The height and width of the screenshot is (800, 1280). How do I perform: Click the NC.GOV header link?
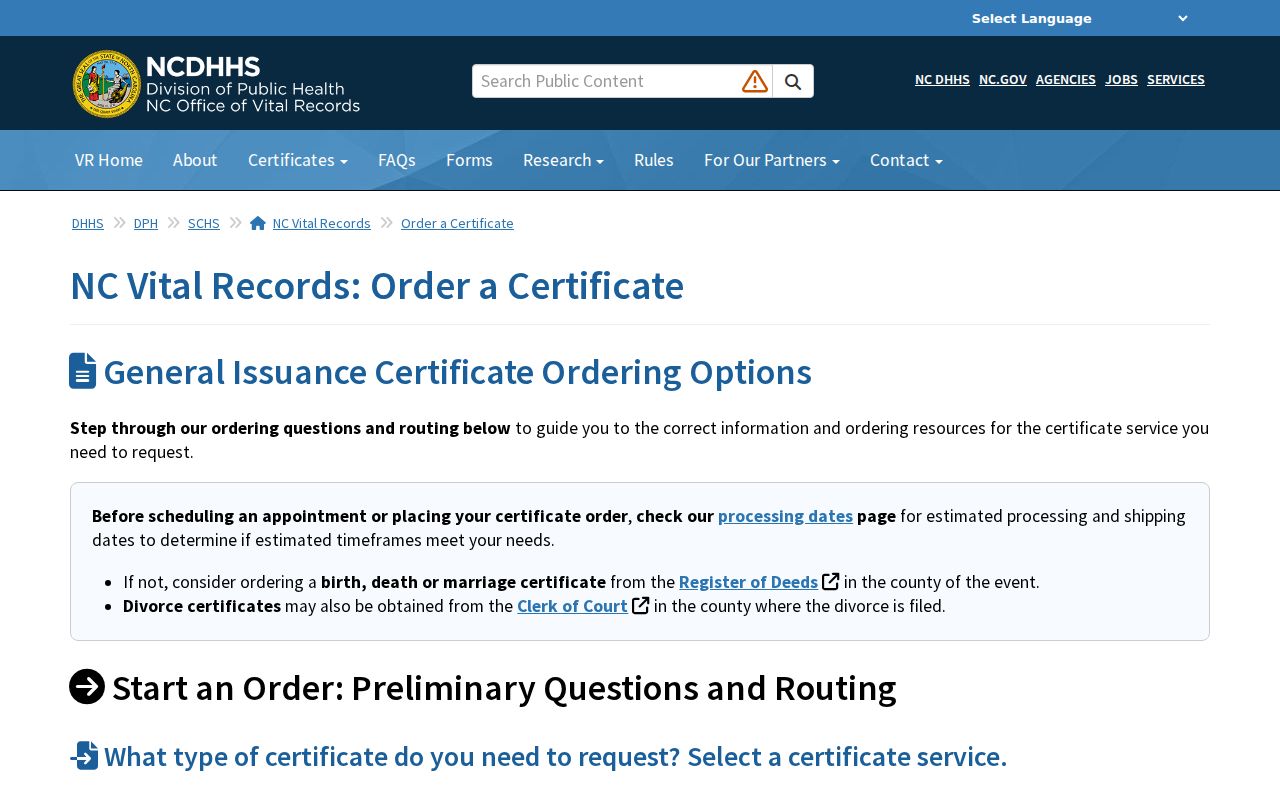[1003, 80]
